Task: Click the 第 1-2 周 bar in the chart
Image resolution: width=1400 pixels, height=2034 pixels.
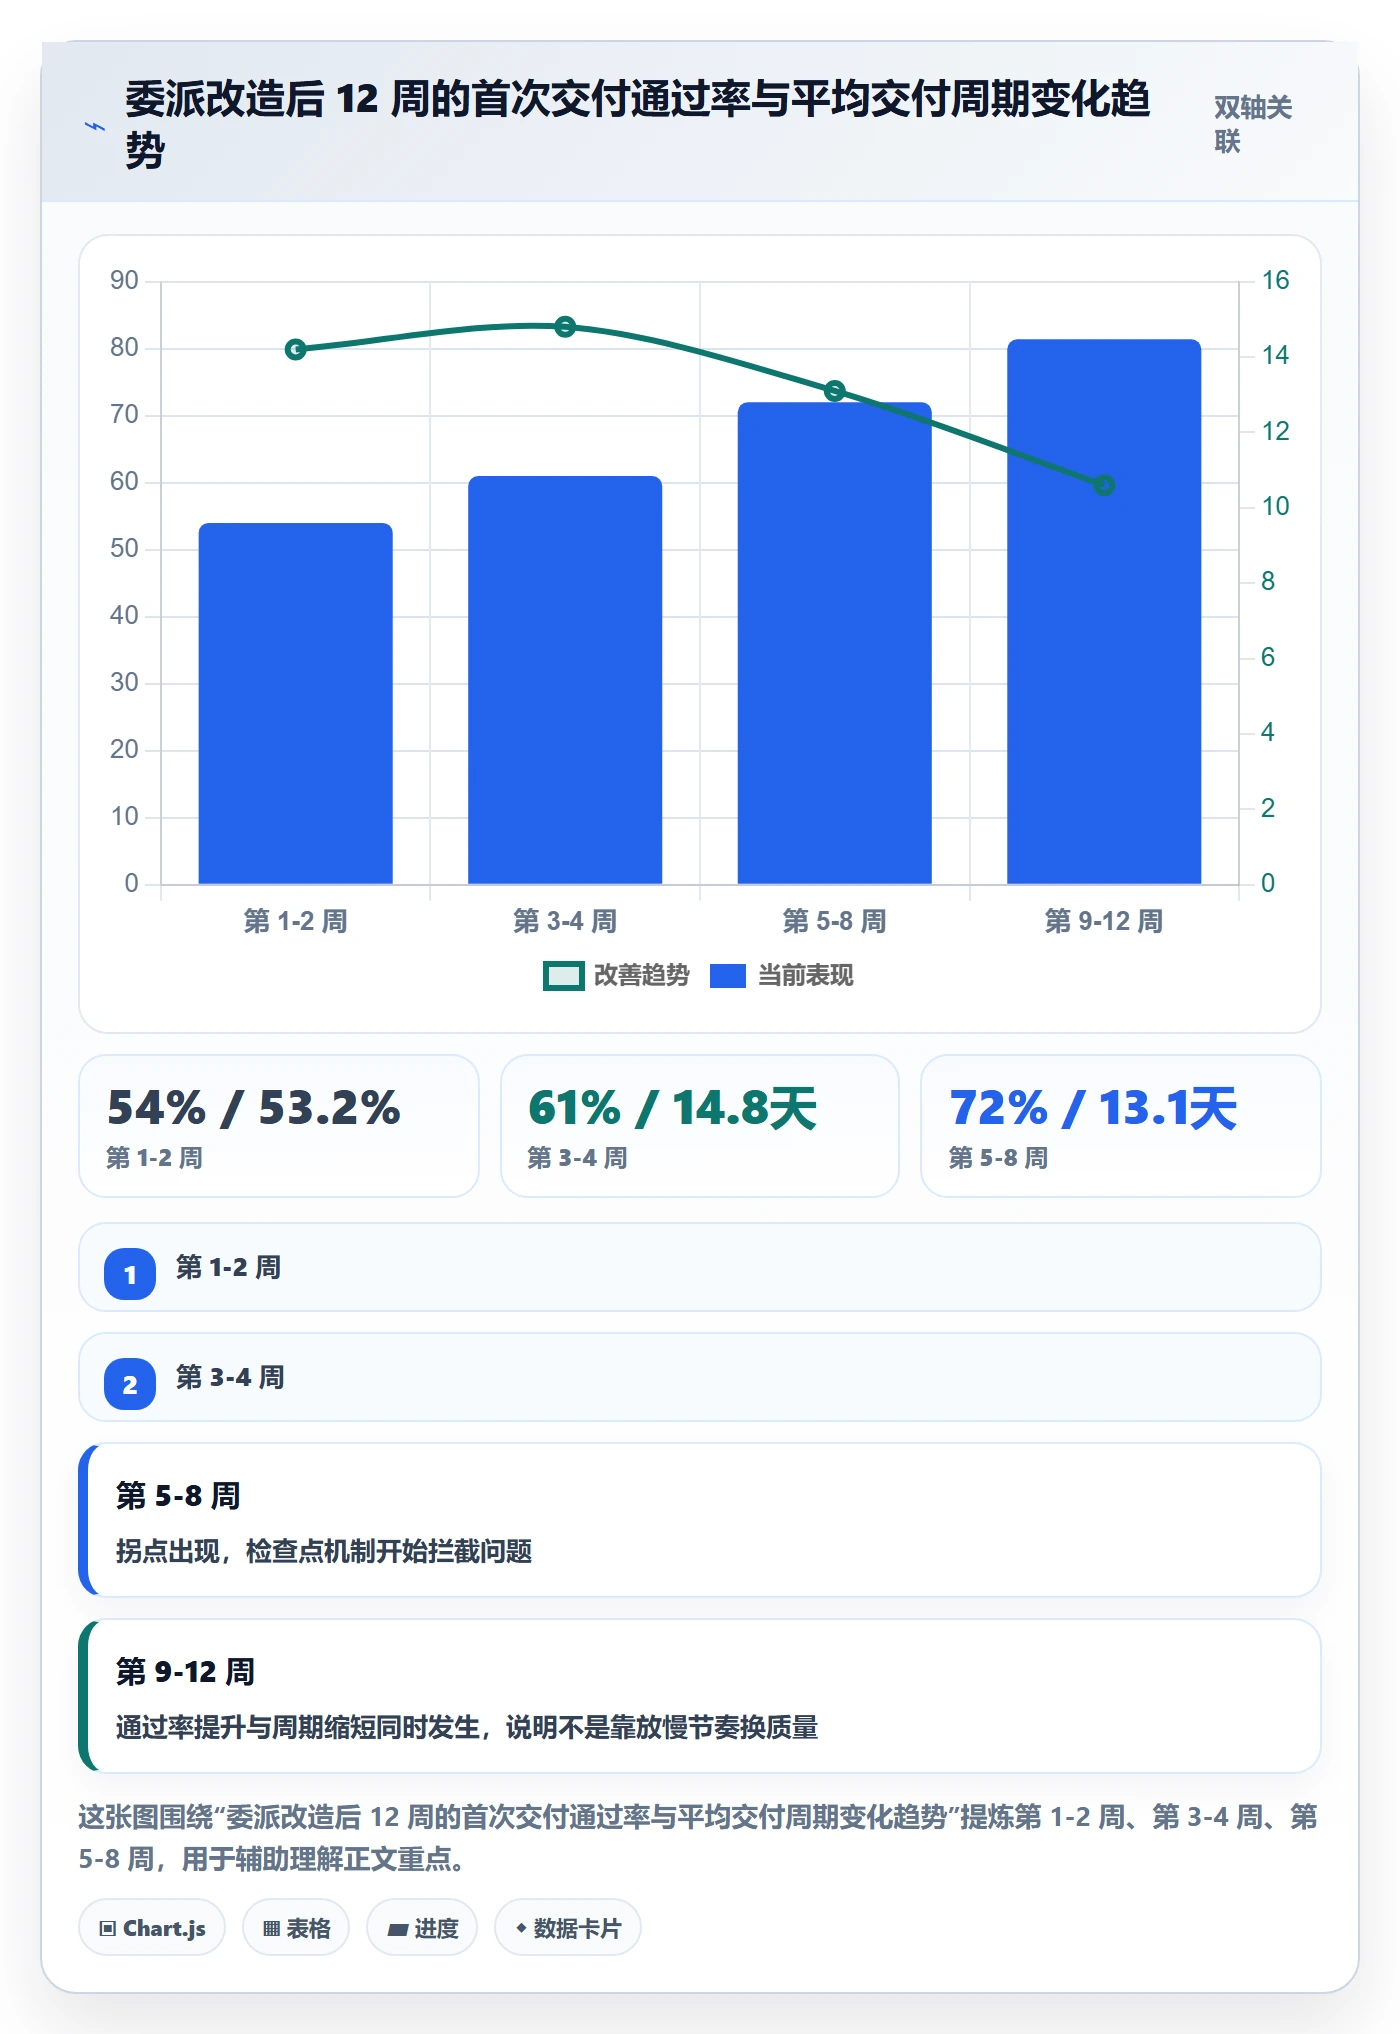Action: pos(296,704)
